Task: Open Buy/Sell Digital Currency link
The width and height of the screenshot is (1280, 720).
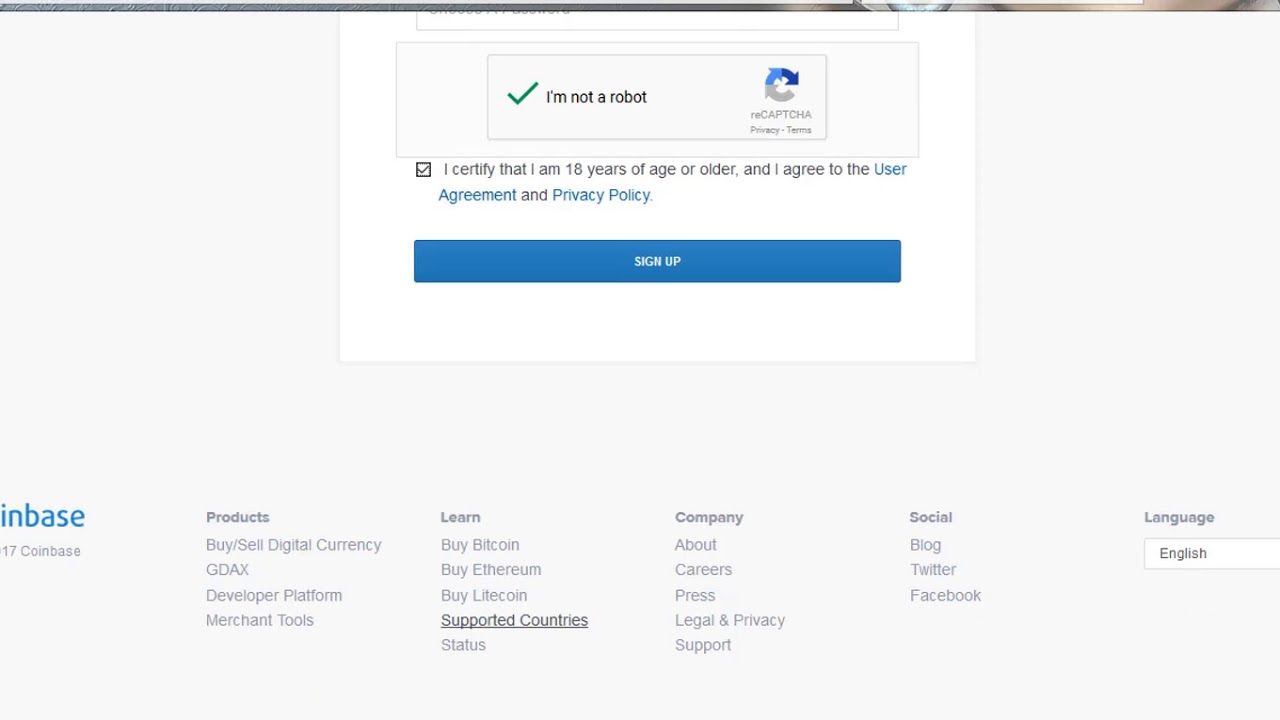Action: [x=293, y=545]
